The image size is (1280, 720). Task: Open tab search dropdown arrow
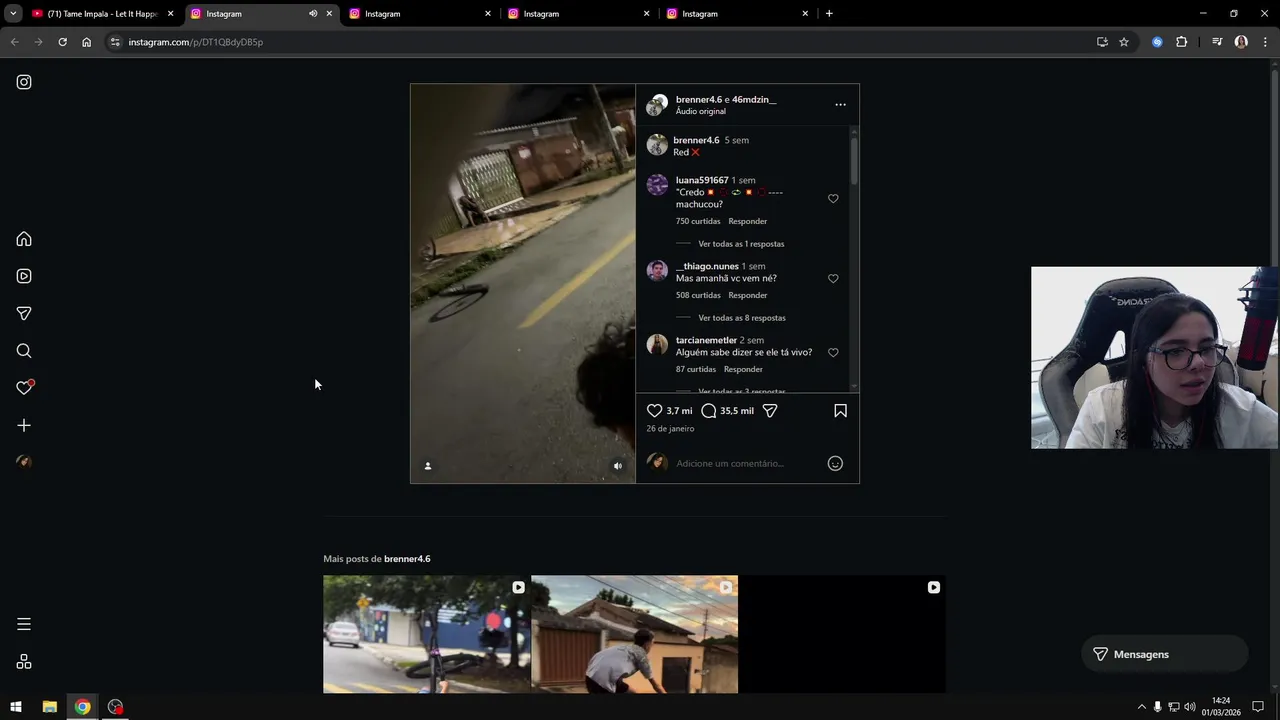[13, 14]
